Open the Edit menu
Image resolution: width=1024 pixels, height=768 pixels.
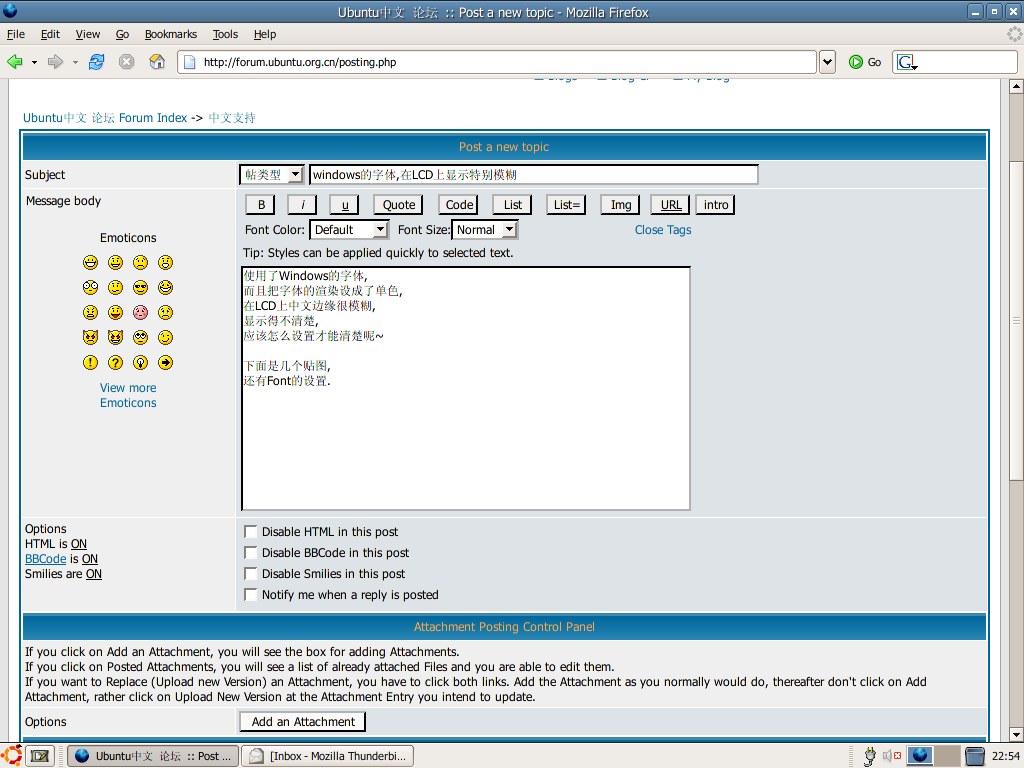[x=50, y=34]
